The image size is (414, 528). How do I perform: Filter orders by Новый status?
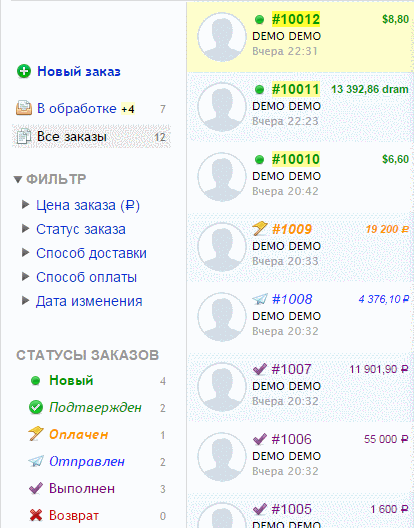click(x=71, y=381)
